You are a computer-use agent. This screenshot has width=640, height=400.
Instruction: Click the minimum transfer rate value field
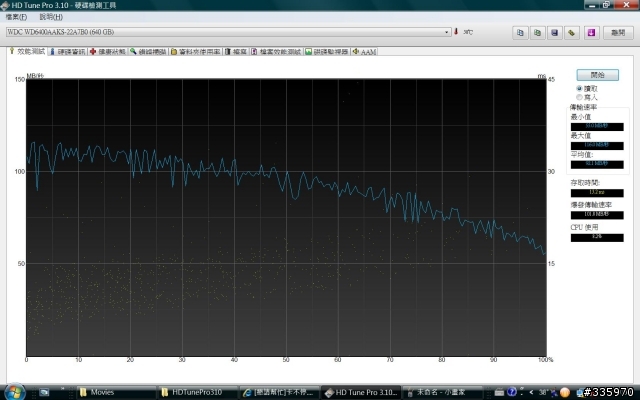(597, 127)
